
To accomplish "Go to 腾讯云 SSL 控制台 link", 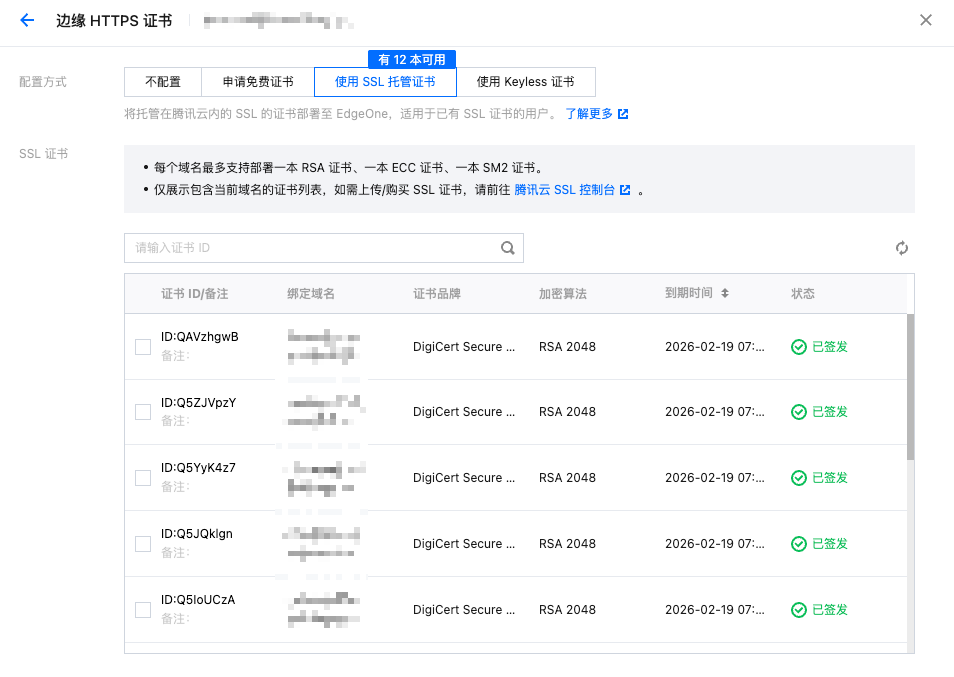I will [564, 190].
